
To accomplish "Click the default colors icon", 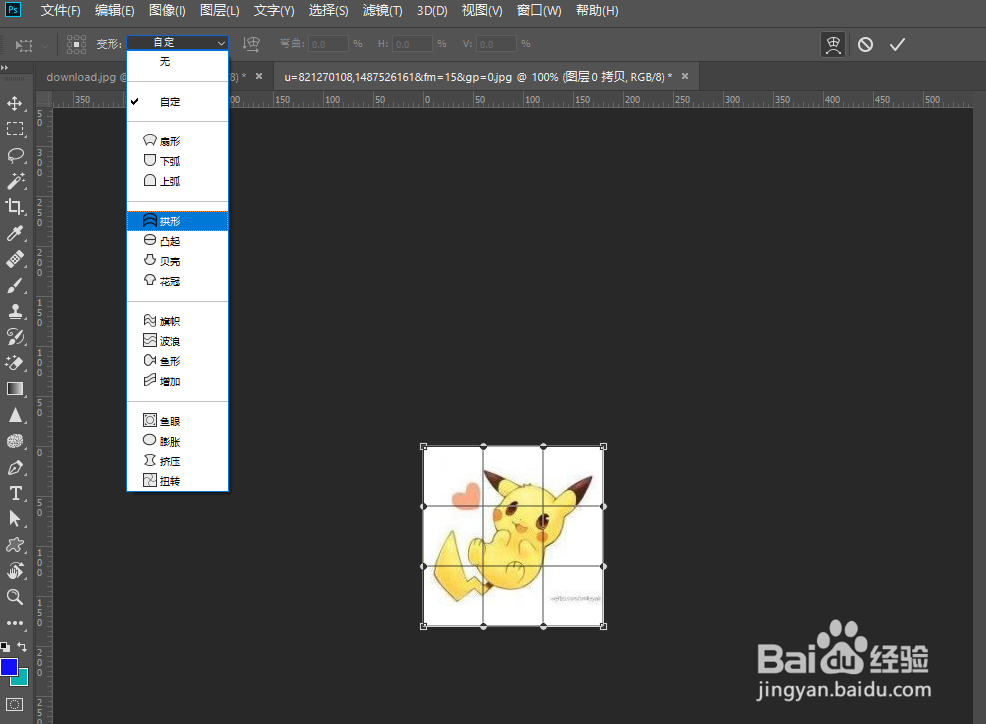I will click(x=5, y=647).
